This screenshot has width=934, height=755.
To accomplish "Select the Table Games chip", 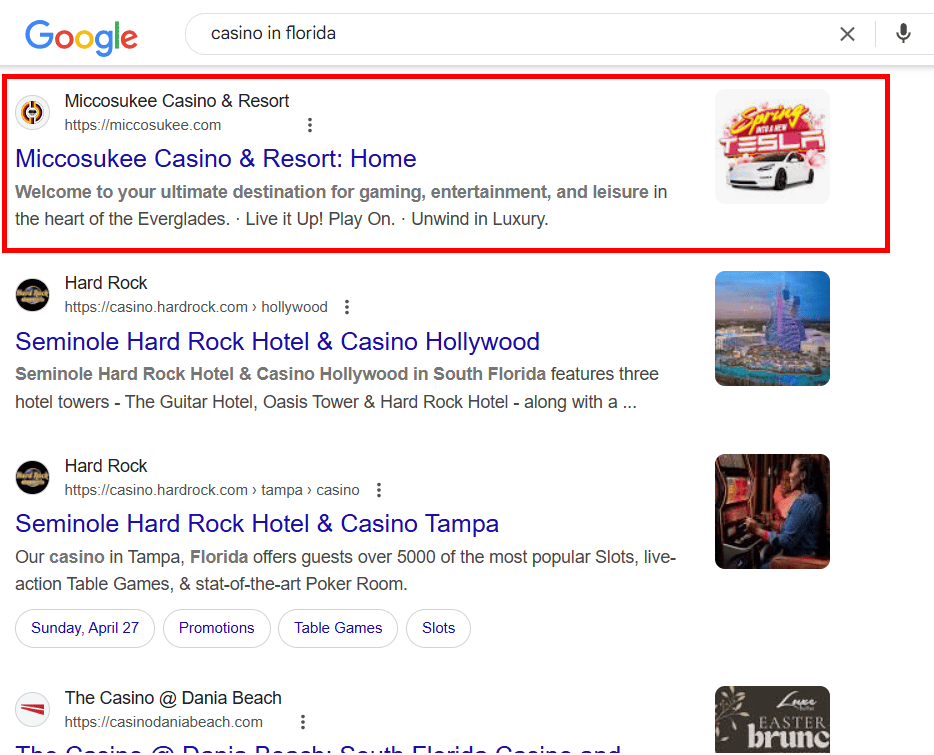I will pyautogui.click(x=338, y=628).
